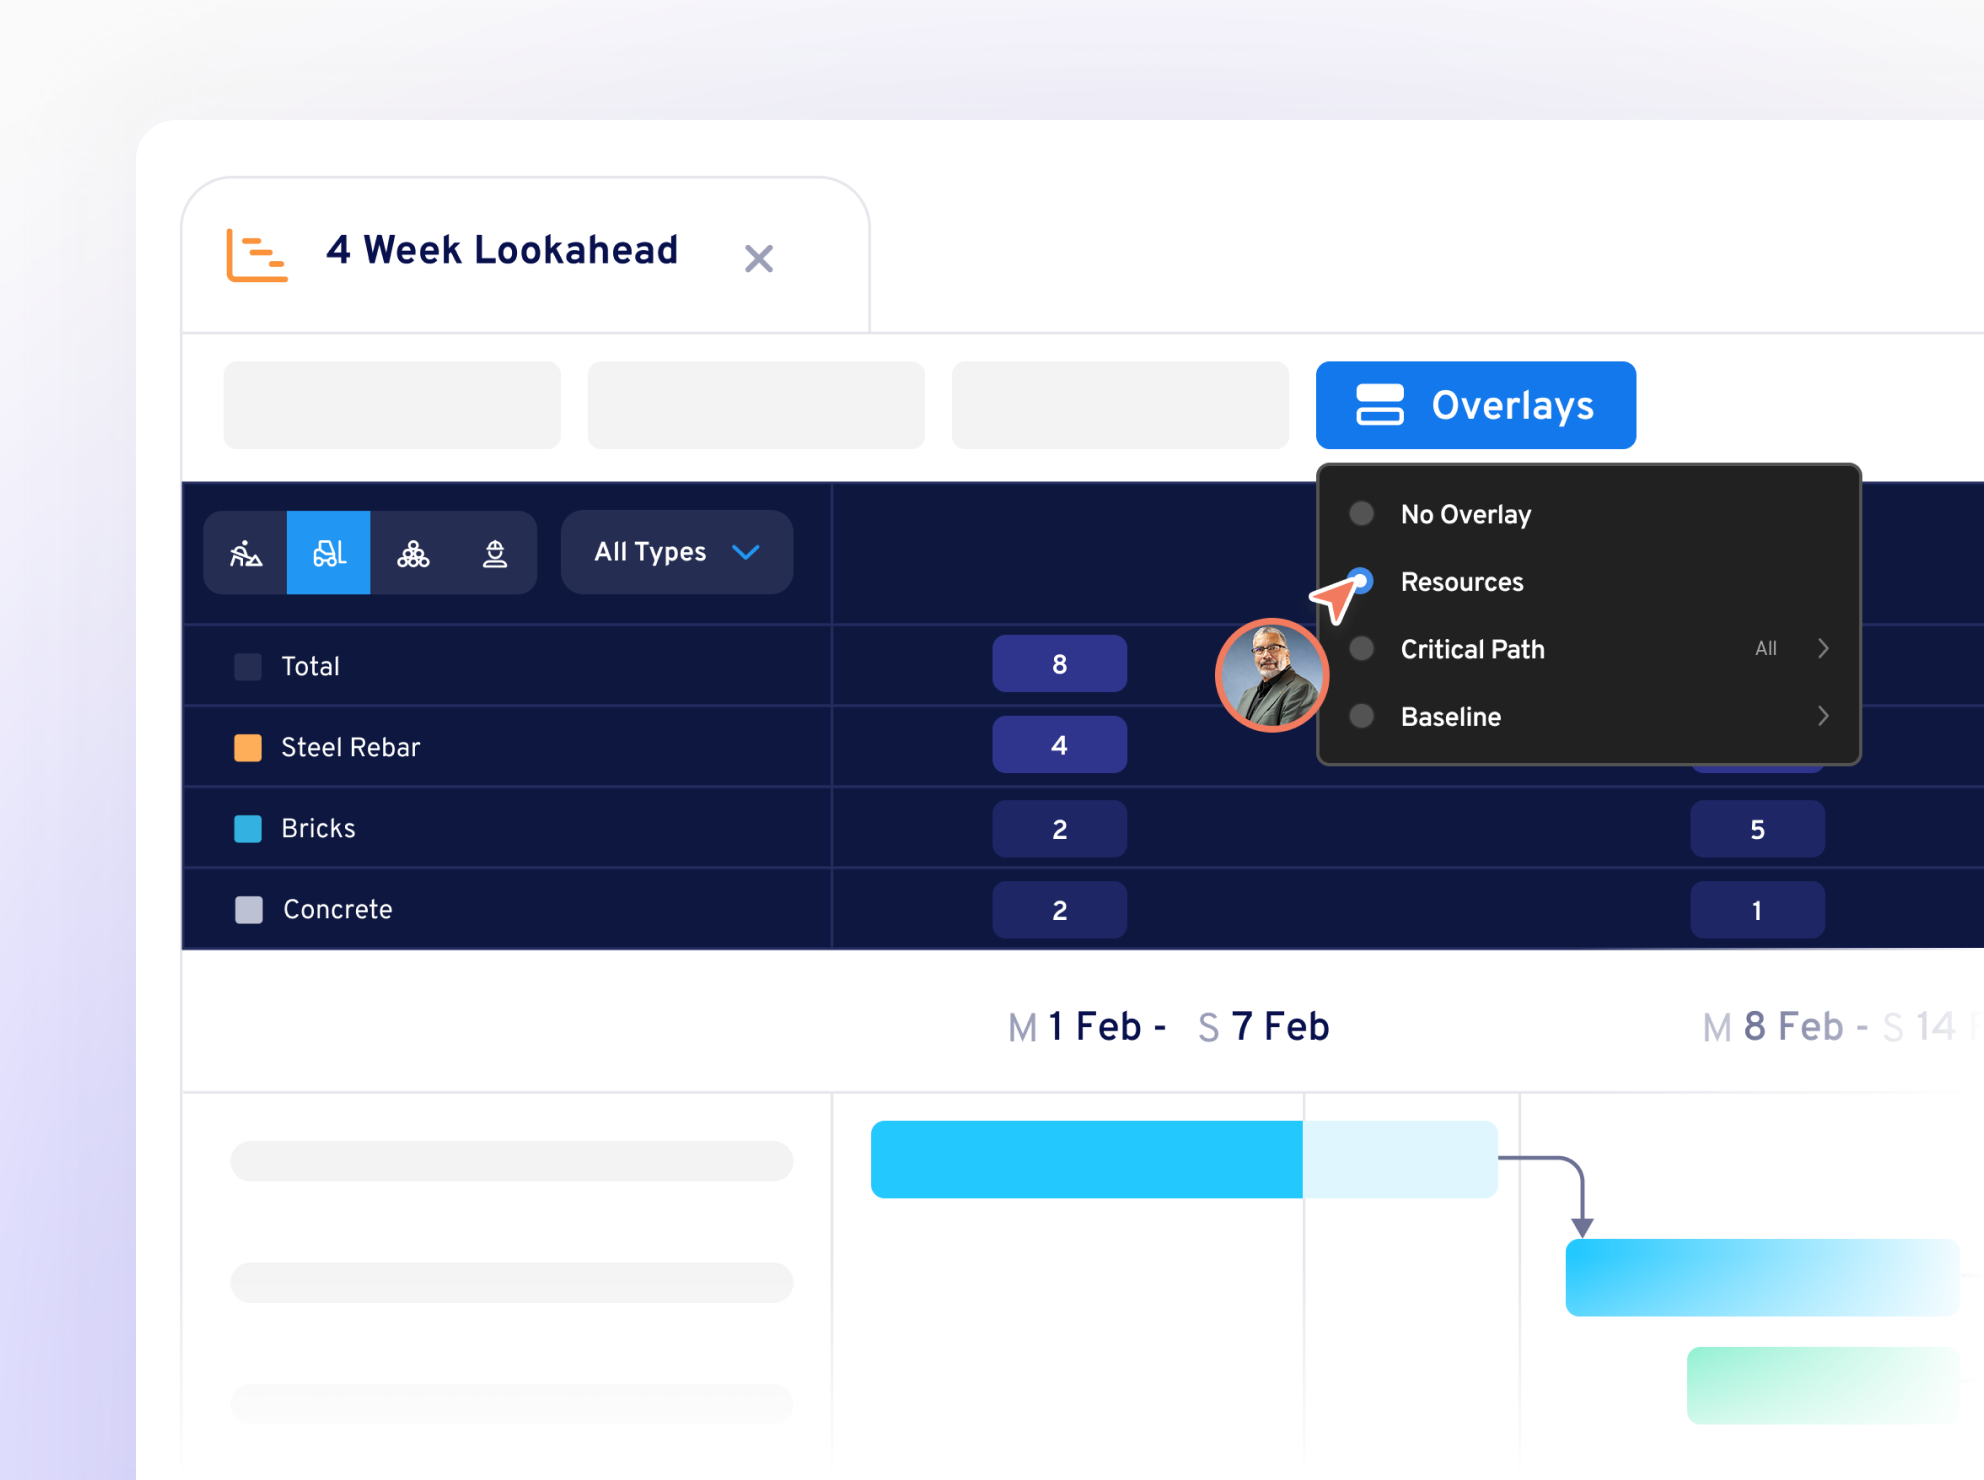1984x1480 pixels.
Task: Click the orange Steel Rebar color swatch
Action: click(x=247, y=747)
